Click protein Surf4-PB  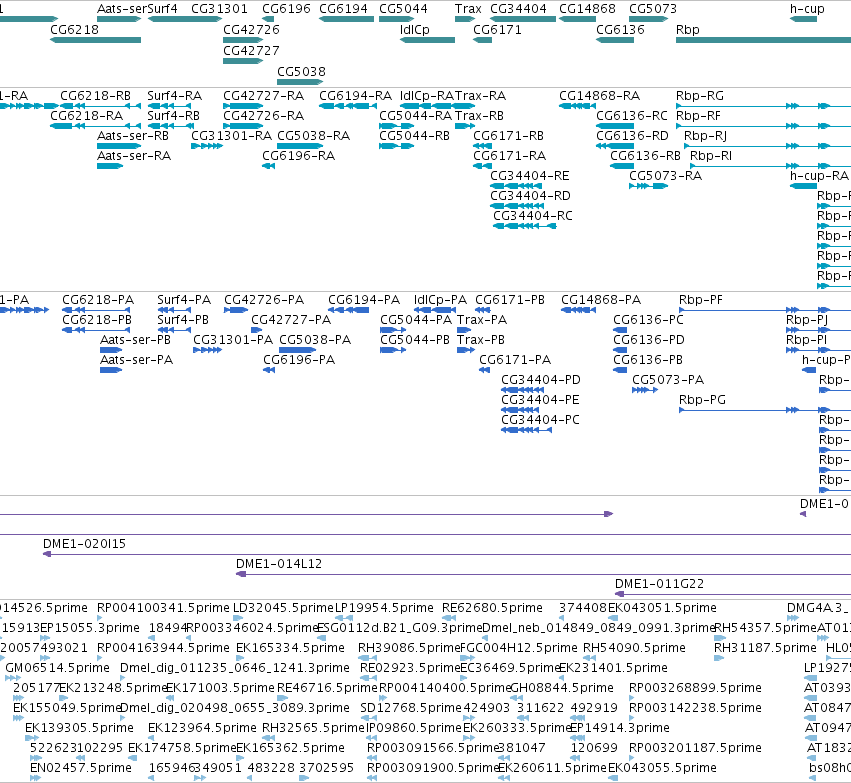[174, 330]
